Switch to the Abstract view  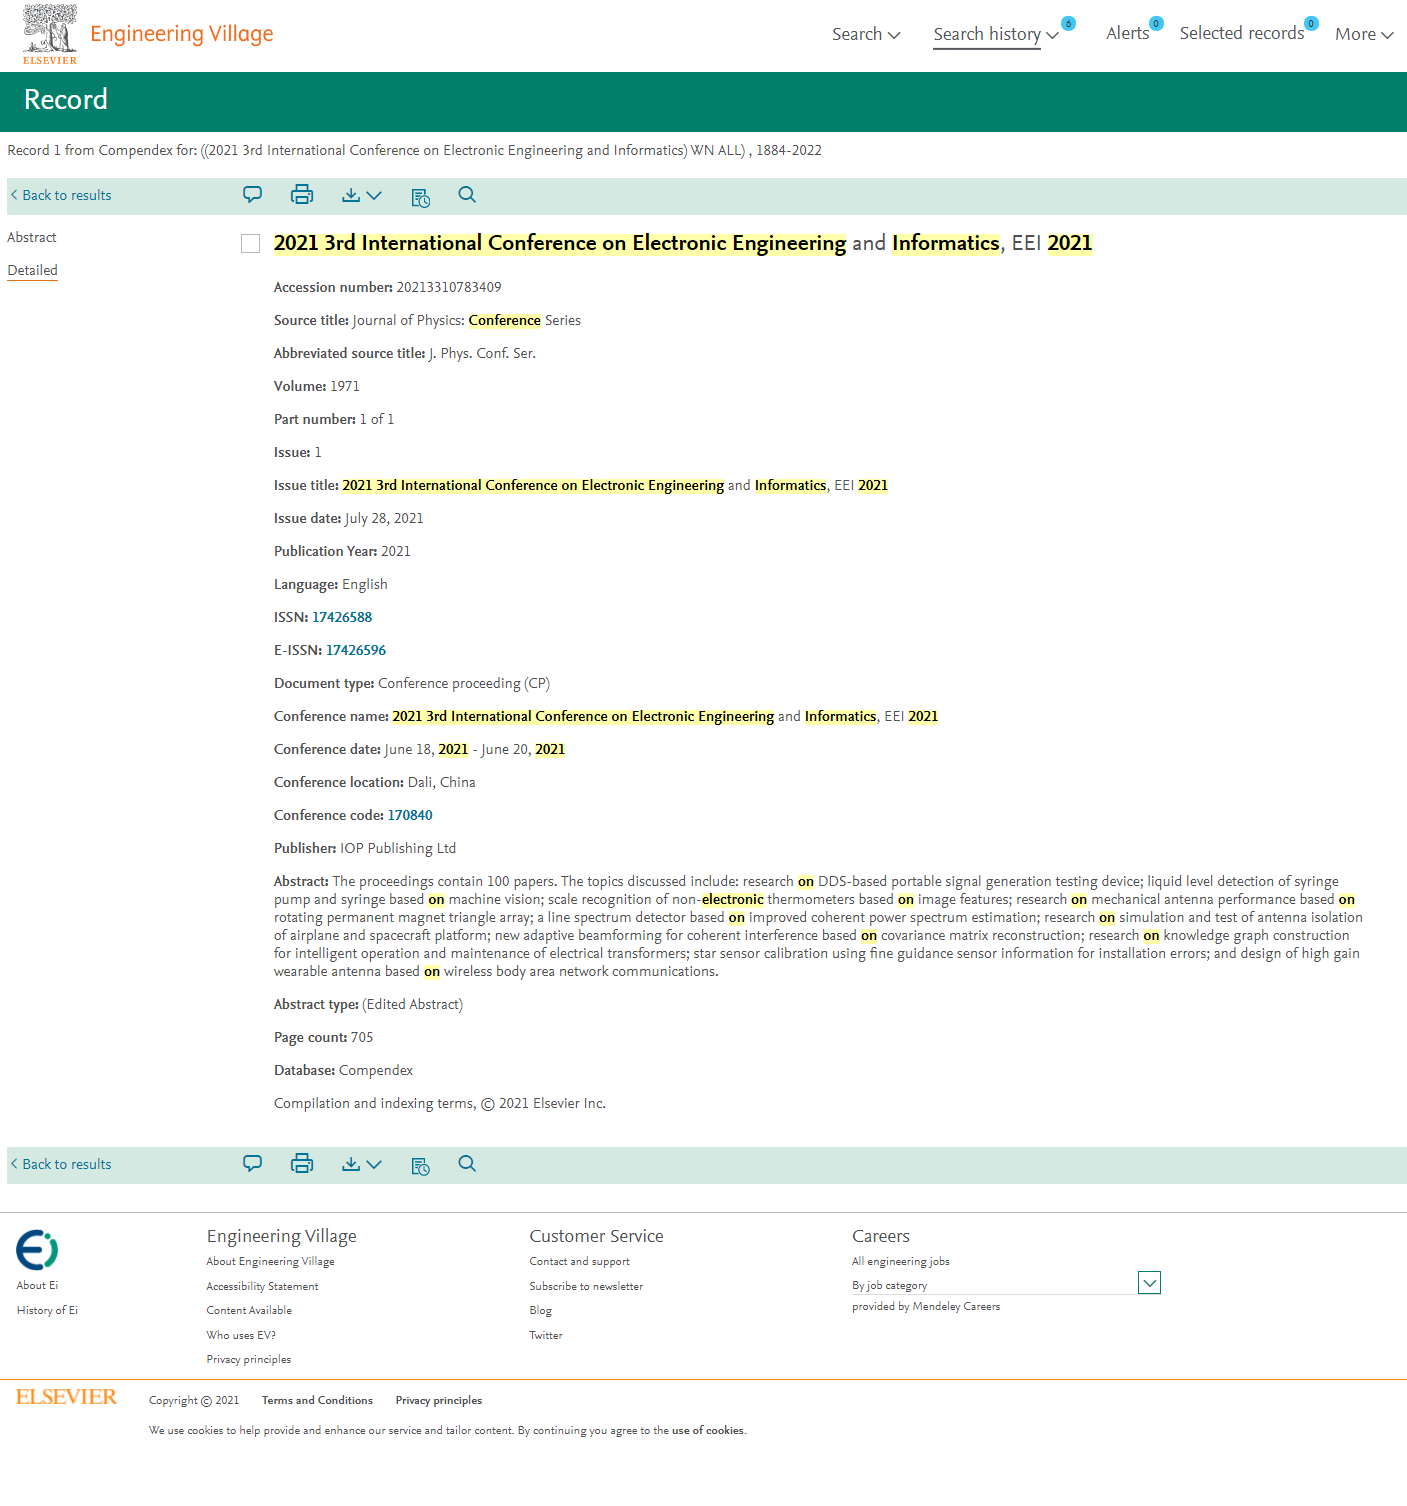coord(32,237)
